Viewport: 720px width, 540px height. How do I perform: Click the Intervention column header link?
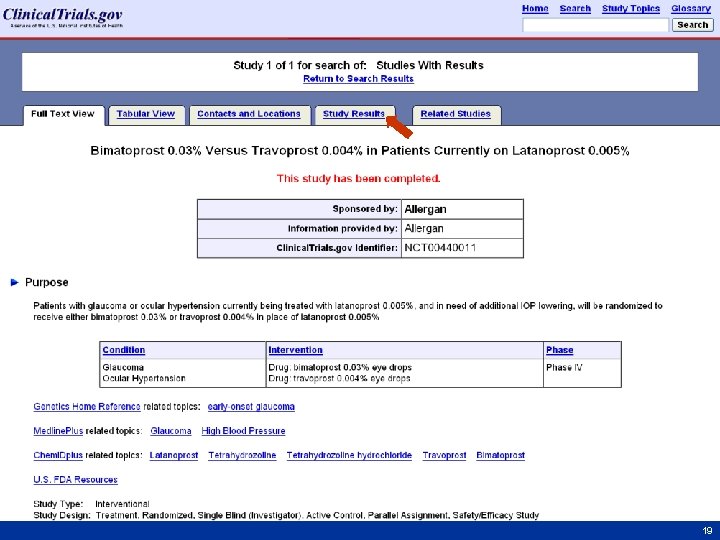point(295,350)
